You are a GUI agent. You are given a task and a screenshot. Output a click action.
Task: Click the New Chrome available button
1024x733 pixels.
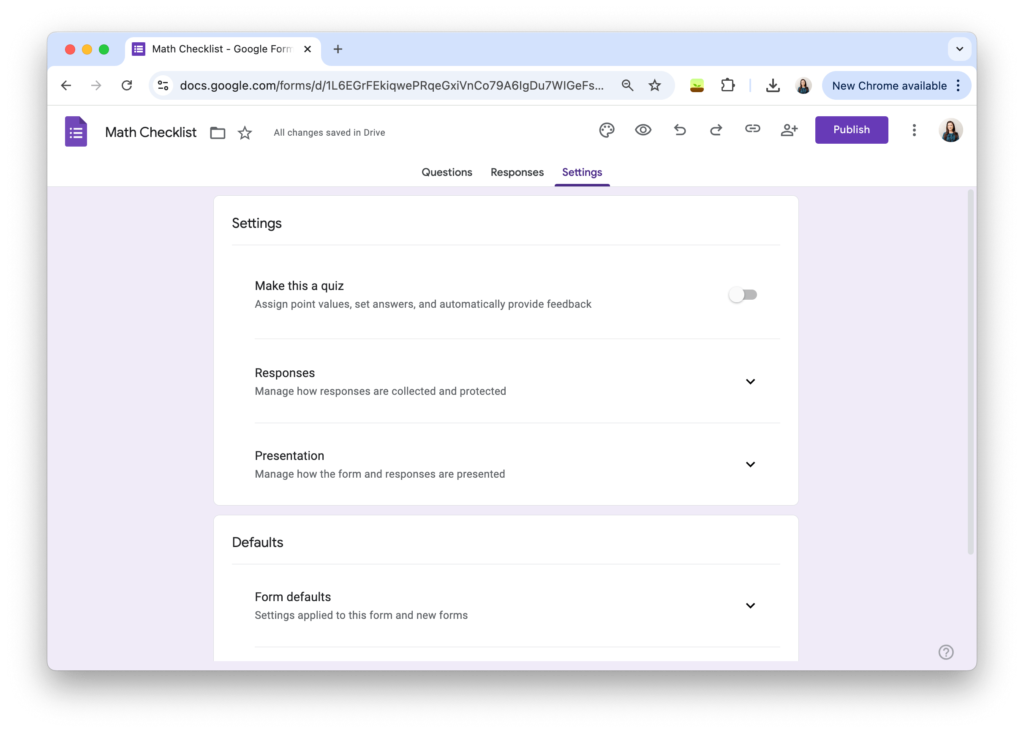point(890,85)
